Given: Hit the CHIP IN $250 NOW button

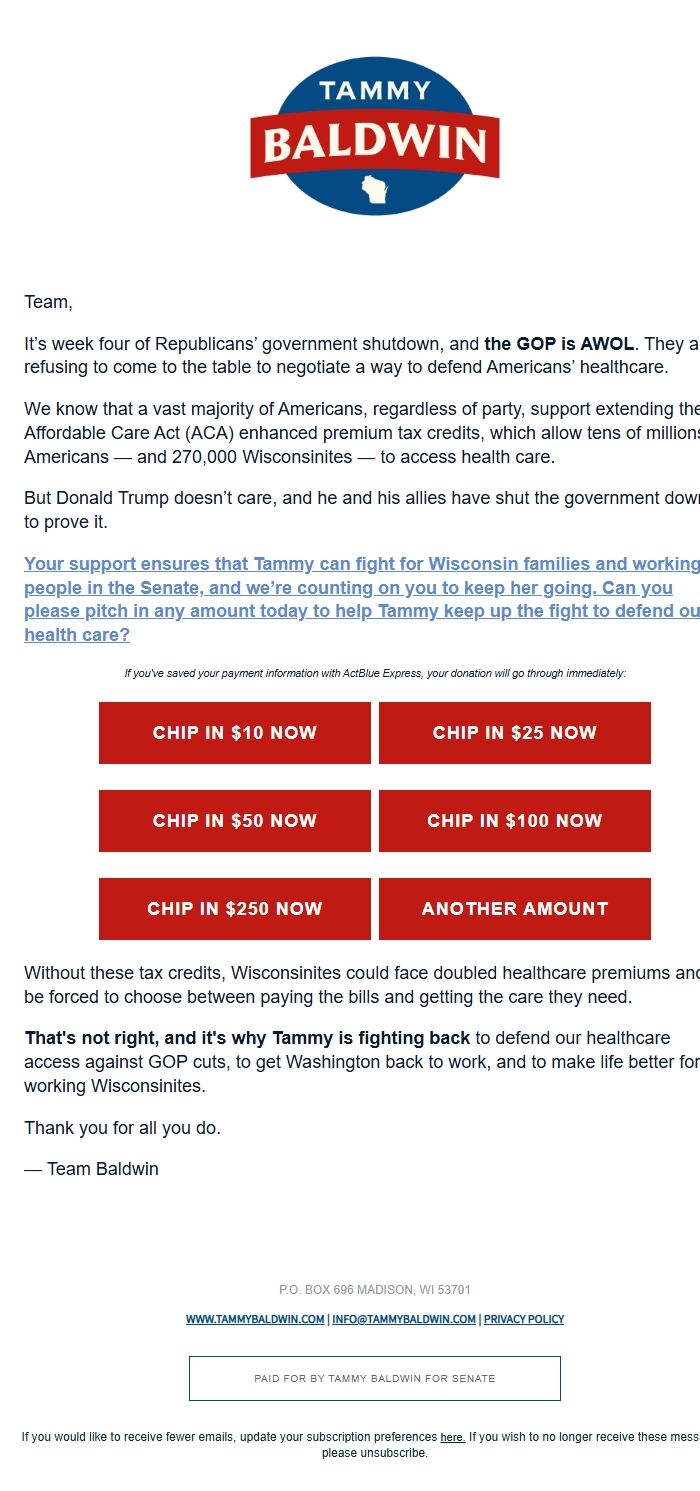Looking at the screenshot, I should pos(235,909).
